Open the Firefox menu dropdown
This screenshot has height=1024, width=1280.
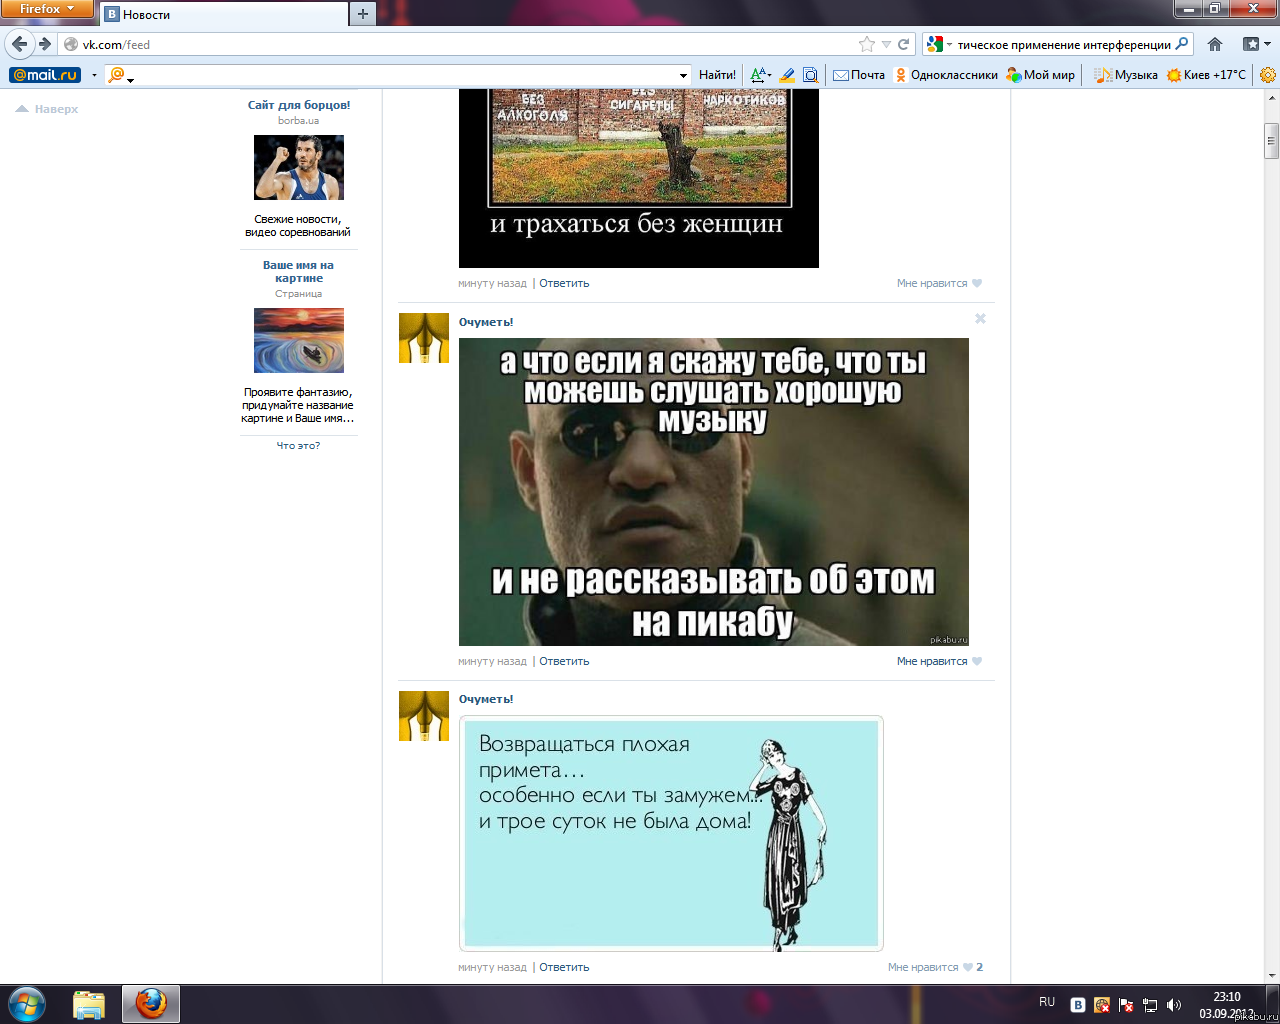(x=47, y=9)
